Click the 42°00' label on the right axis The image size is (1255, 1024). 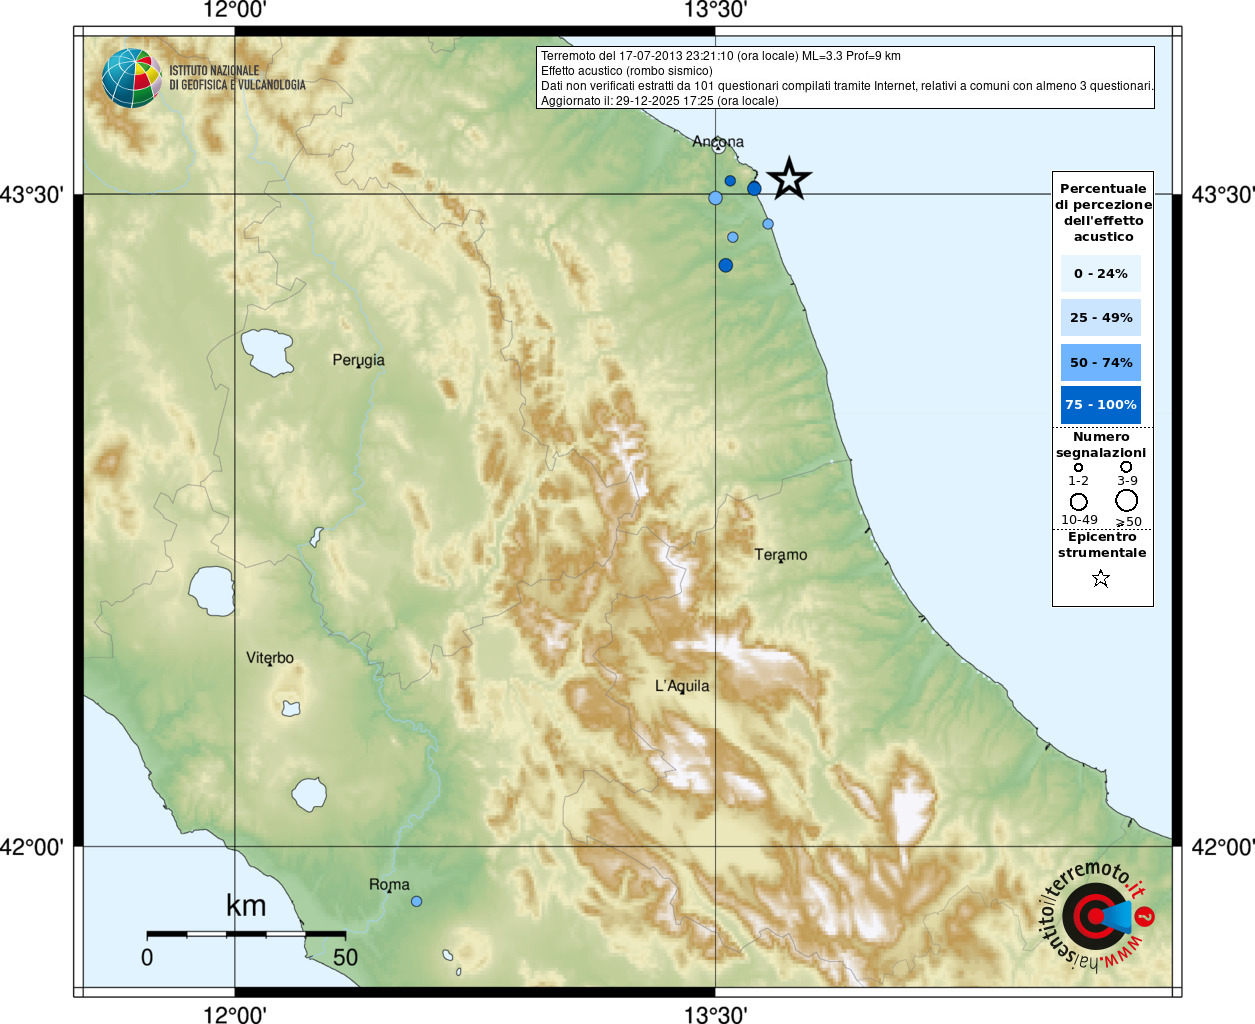point(1223,847)
